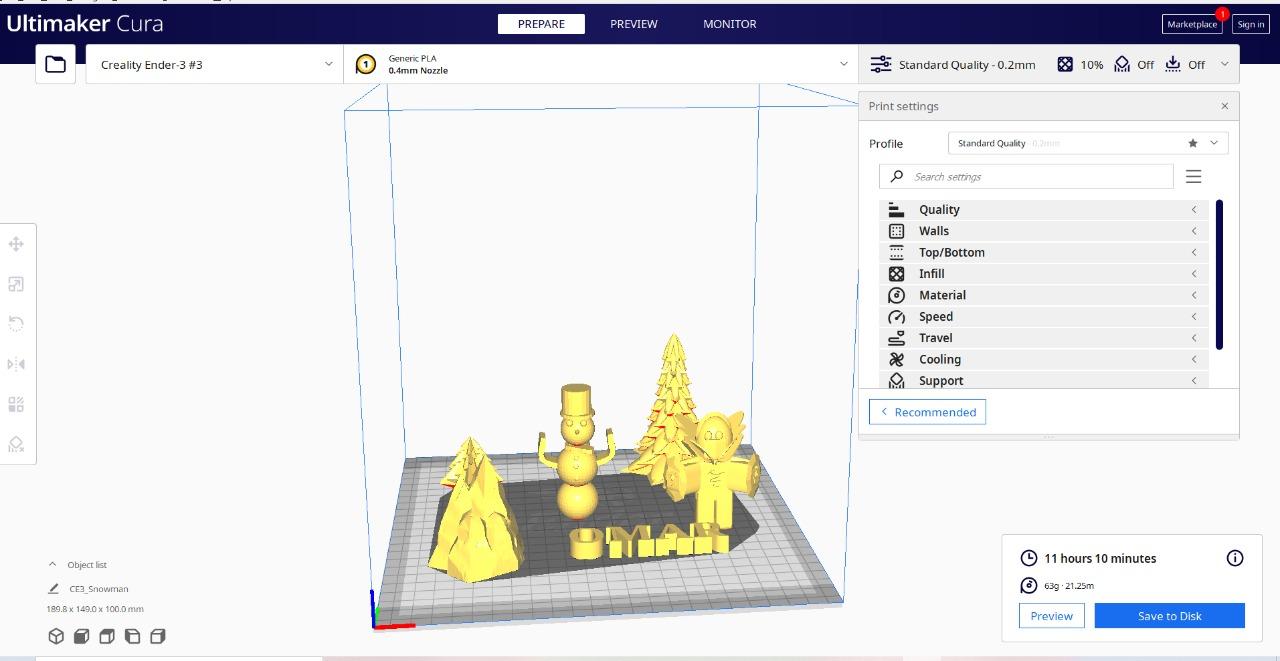The height and width of the screenshot is (661, 1280).
Task: Click Save to Disk button
Action: (x=1170, y=616)
